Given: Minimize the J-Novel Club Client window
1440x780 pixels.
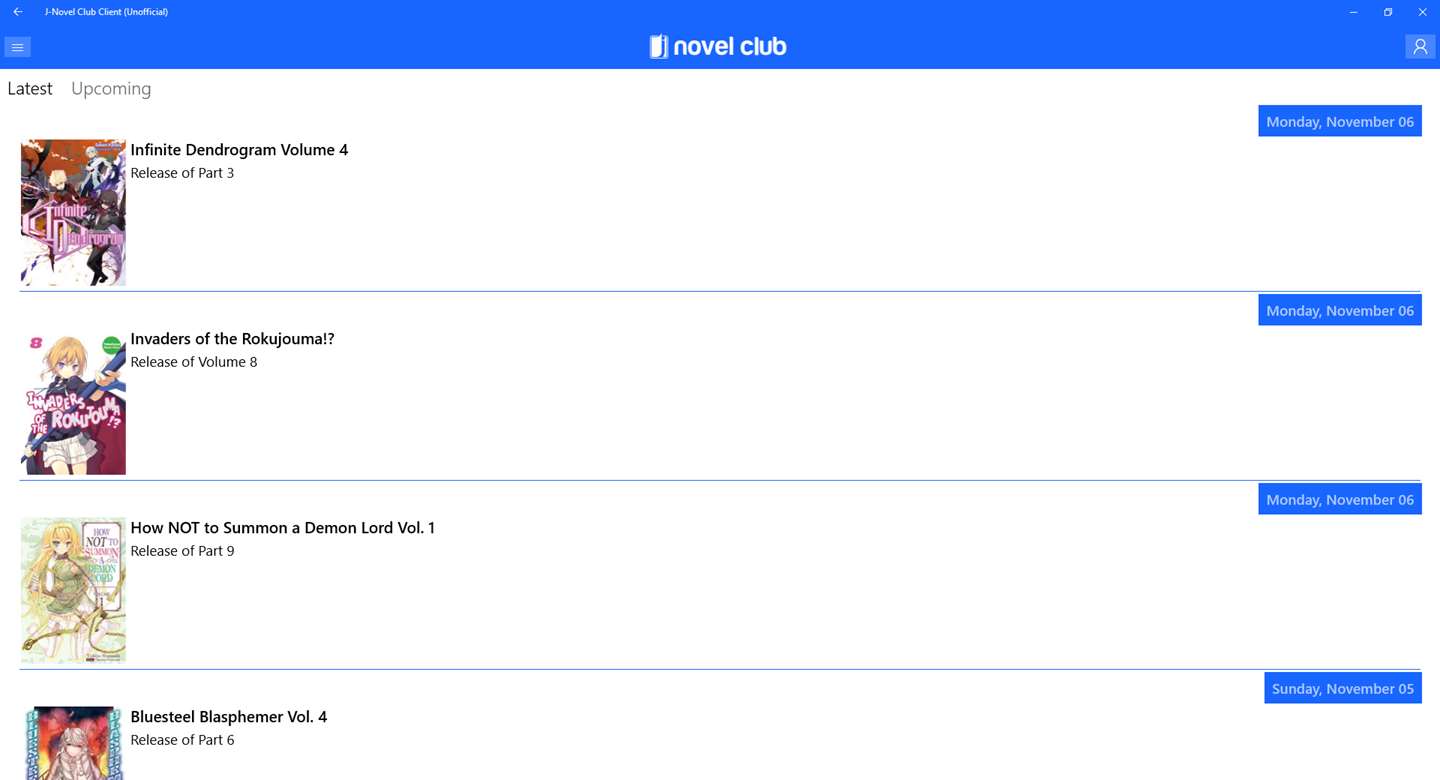Looking at the screenshot, I should (x=1353, y=12).
